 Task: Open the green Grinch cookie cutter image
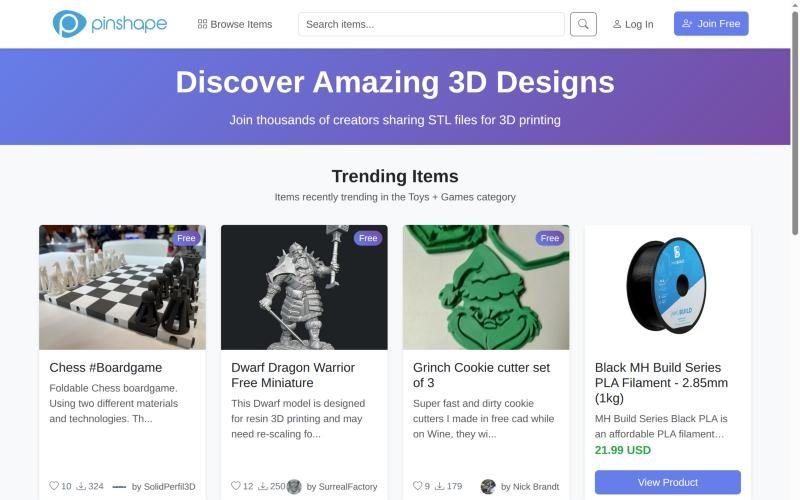coord(486,287)
